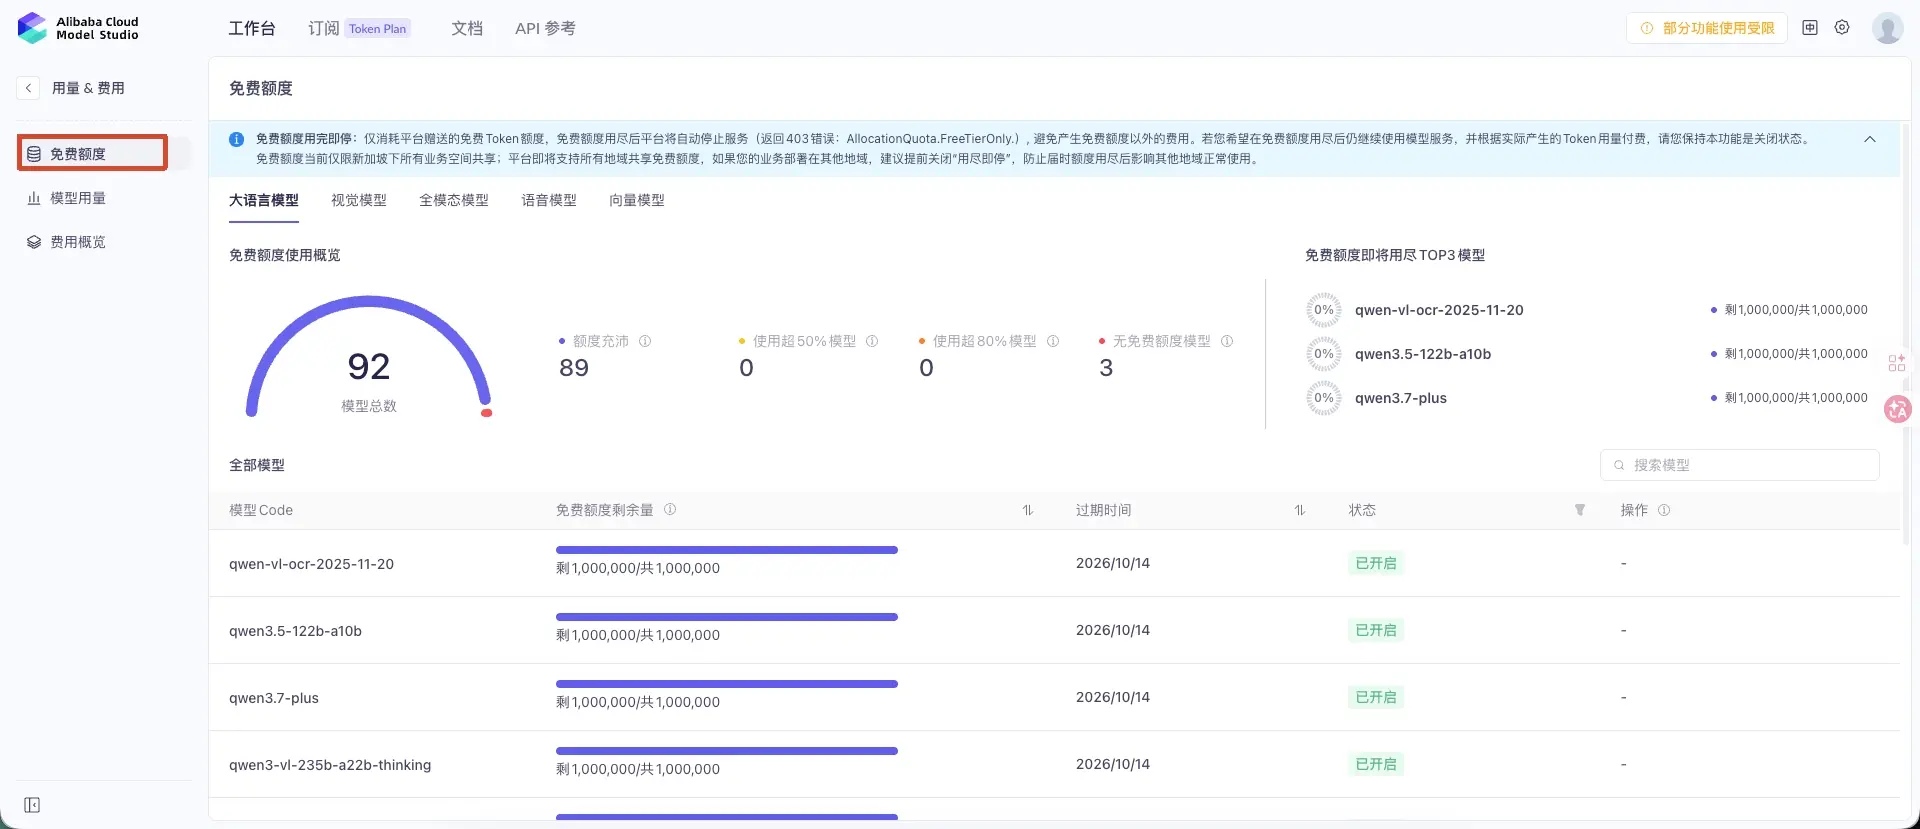The image size is (1920, 829).
Task: Click the qwen3-vl-235b-a22b-thinking row name
Action: 330,765
